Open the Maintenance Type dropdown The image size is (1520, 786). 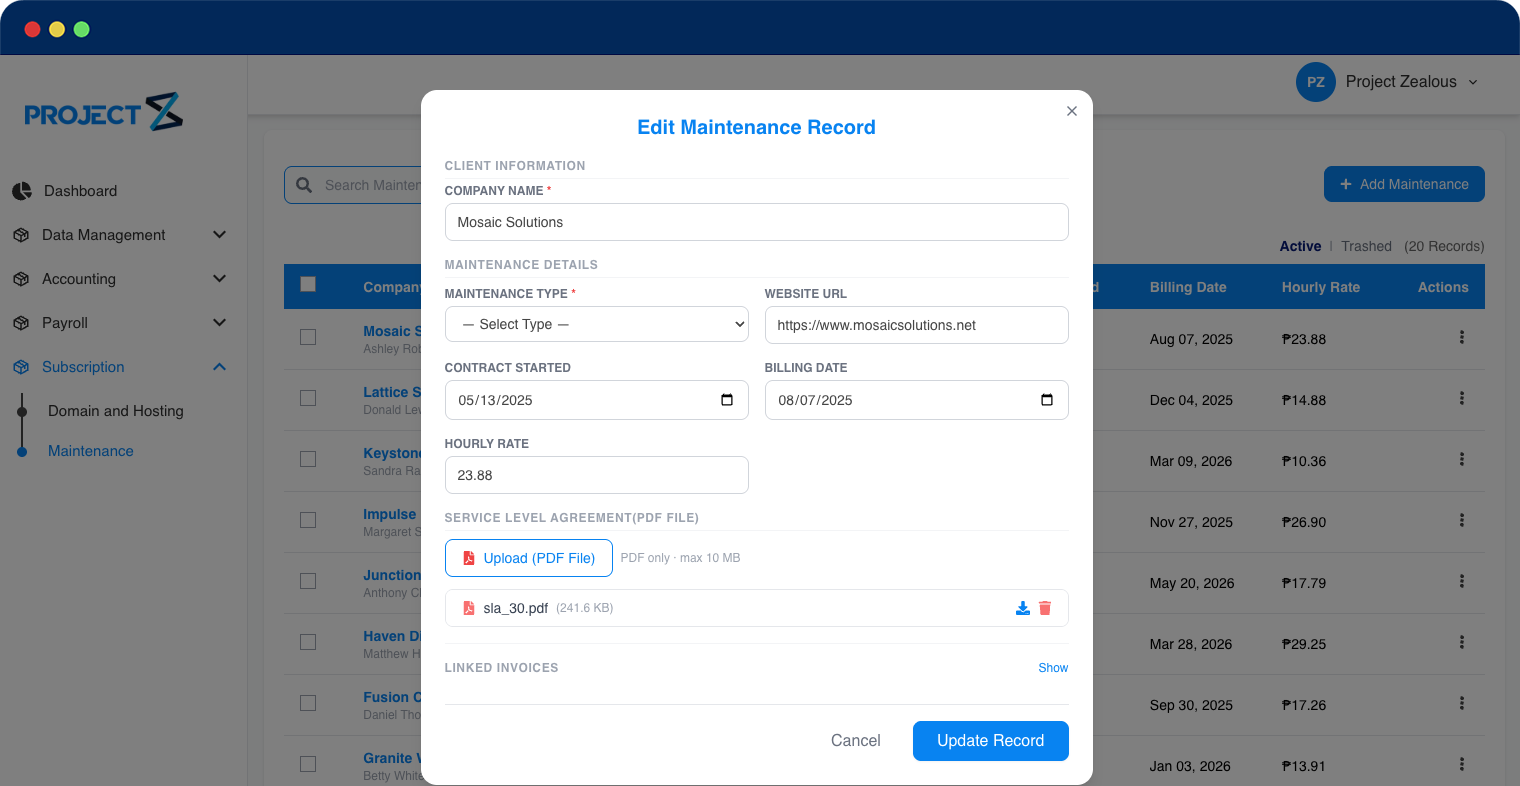point(596,324)
